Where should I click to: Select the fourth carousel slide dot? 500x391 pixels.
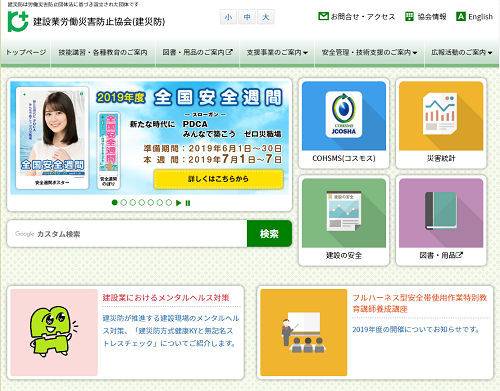[142, 202]
